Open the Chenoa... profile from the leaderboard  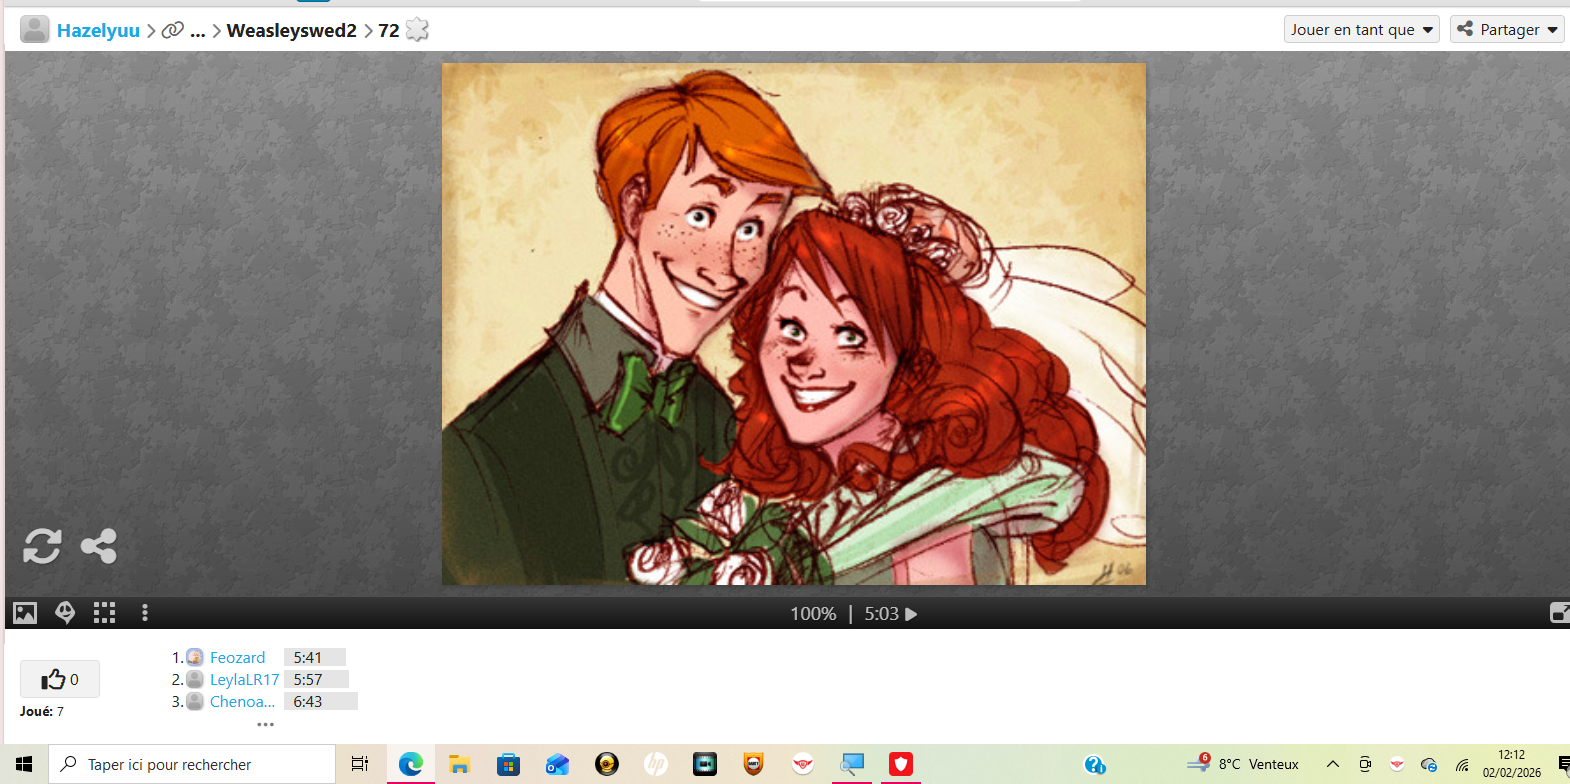click(242, 701)
